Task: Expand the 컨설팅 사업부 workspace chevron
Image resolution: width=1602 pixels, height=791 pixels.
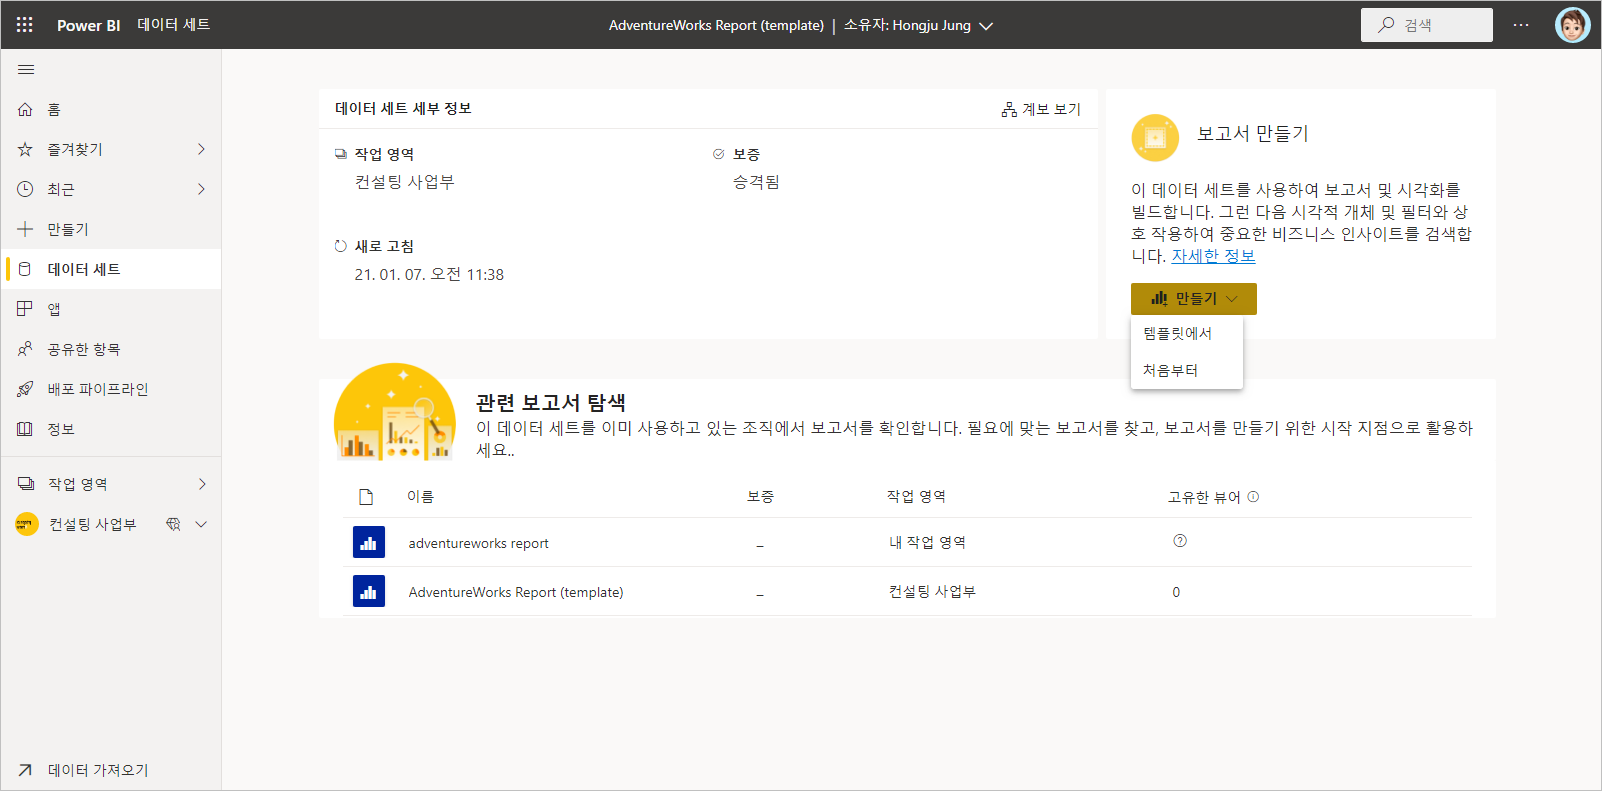Action: (x=201, y=524)
